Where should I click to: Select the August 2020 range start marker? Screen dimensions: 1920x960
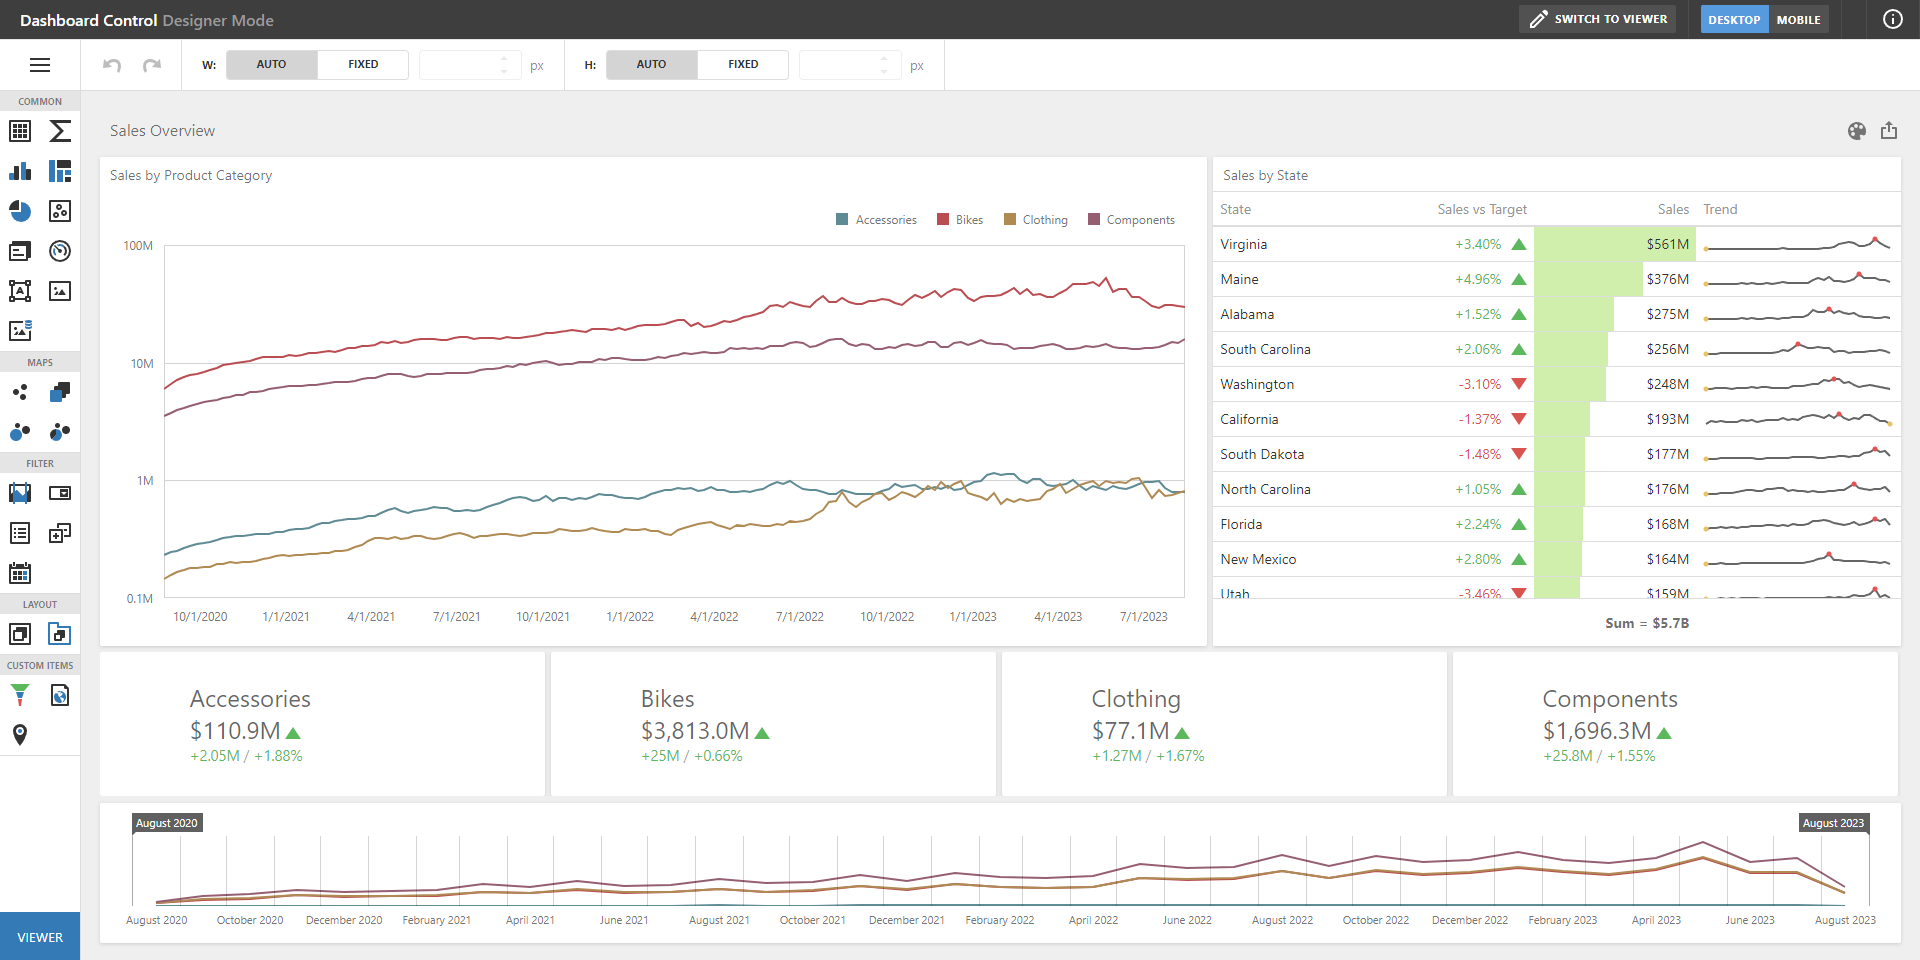click(167, 823)
